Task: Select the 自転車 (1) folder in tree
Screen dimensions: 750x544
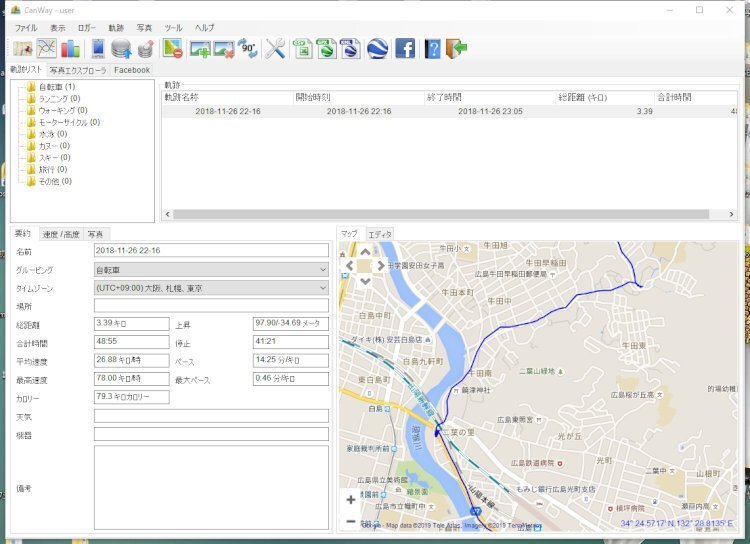Action: [x=57, y=87]
